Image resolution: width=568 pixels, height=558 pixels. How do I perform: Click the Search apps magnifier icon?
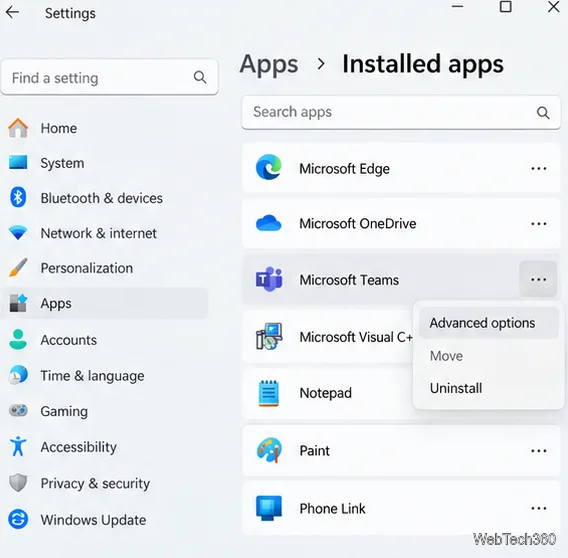click(x=543, y=113)
